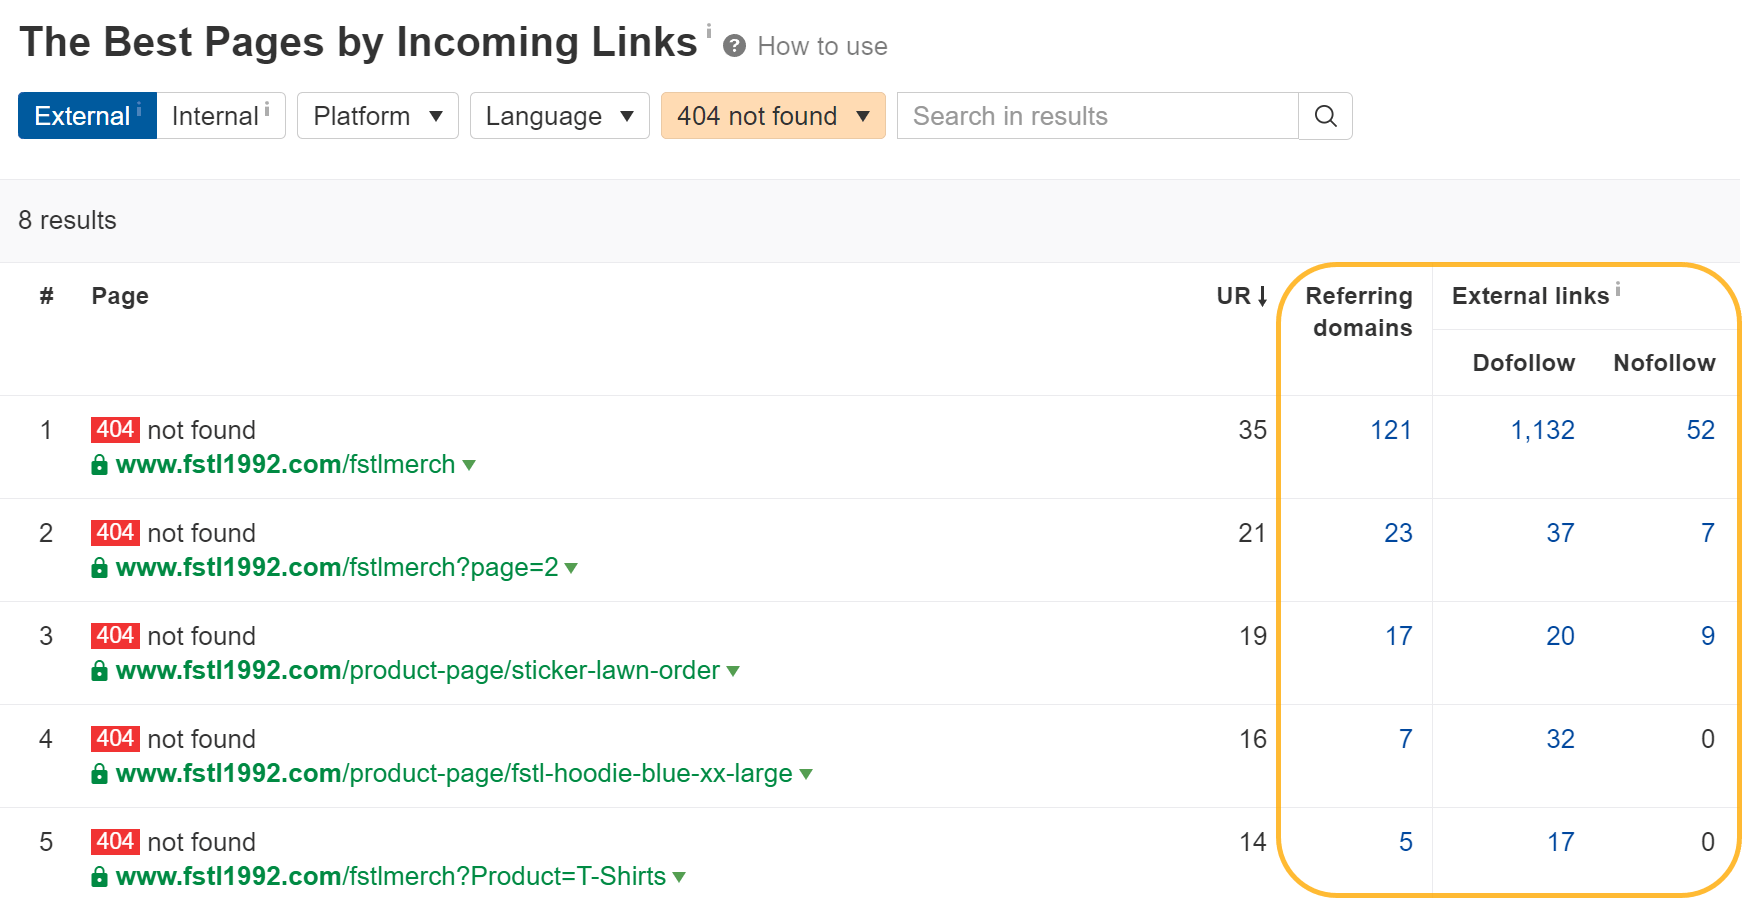Open the Language dropdown
Image resolution: width=1742 pixels, height=898 pixels.
point(559,116)
